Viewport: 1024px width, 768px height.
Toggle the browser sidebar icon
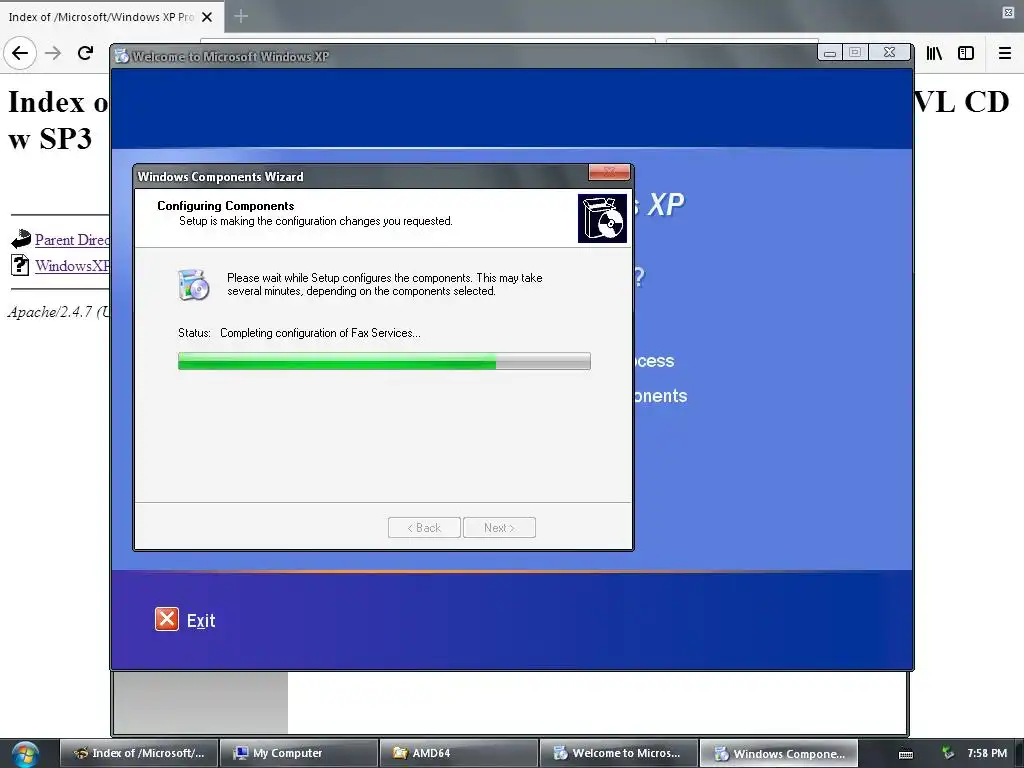tap(966, 53)
